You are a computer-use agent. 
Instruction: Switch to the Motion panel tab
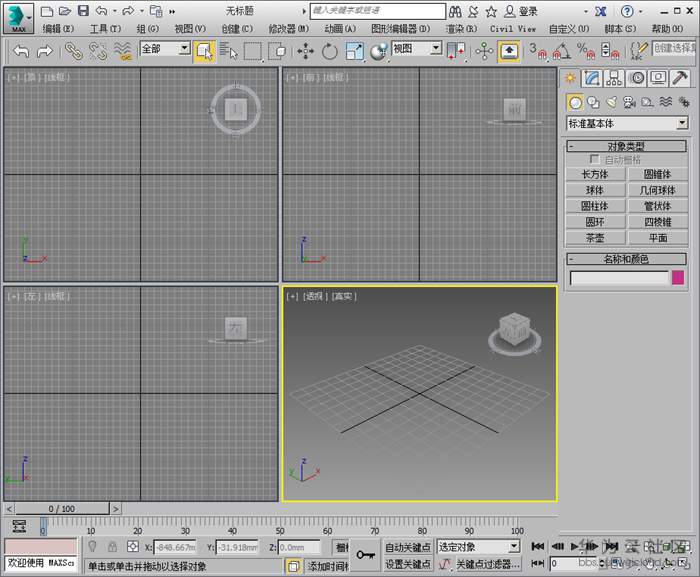pos(636,78)
